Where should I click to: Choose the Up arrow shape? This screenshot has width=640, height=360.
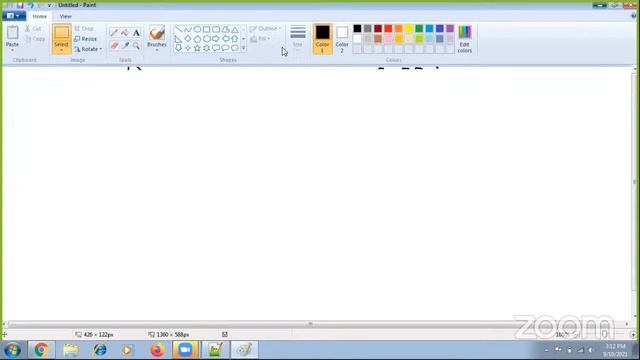pos(235,39)
